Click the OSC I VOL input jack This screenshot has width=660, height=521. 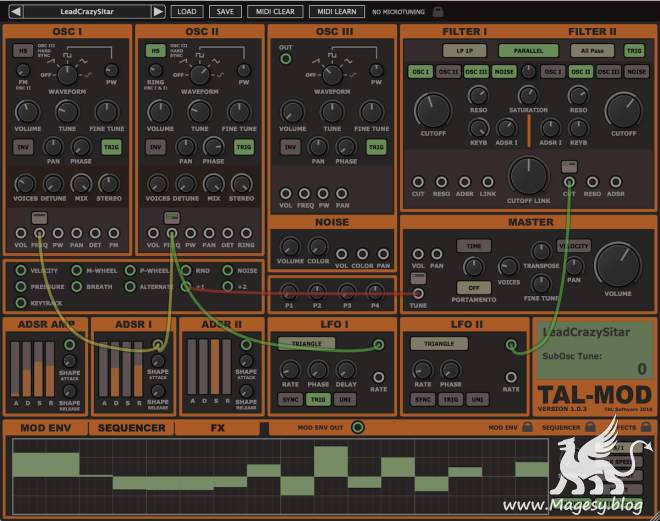[x=21, y=233]
